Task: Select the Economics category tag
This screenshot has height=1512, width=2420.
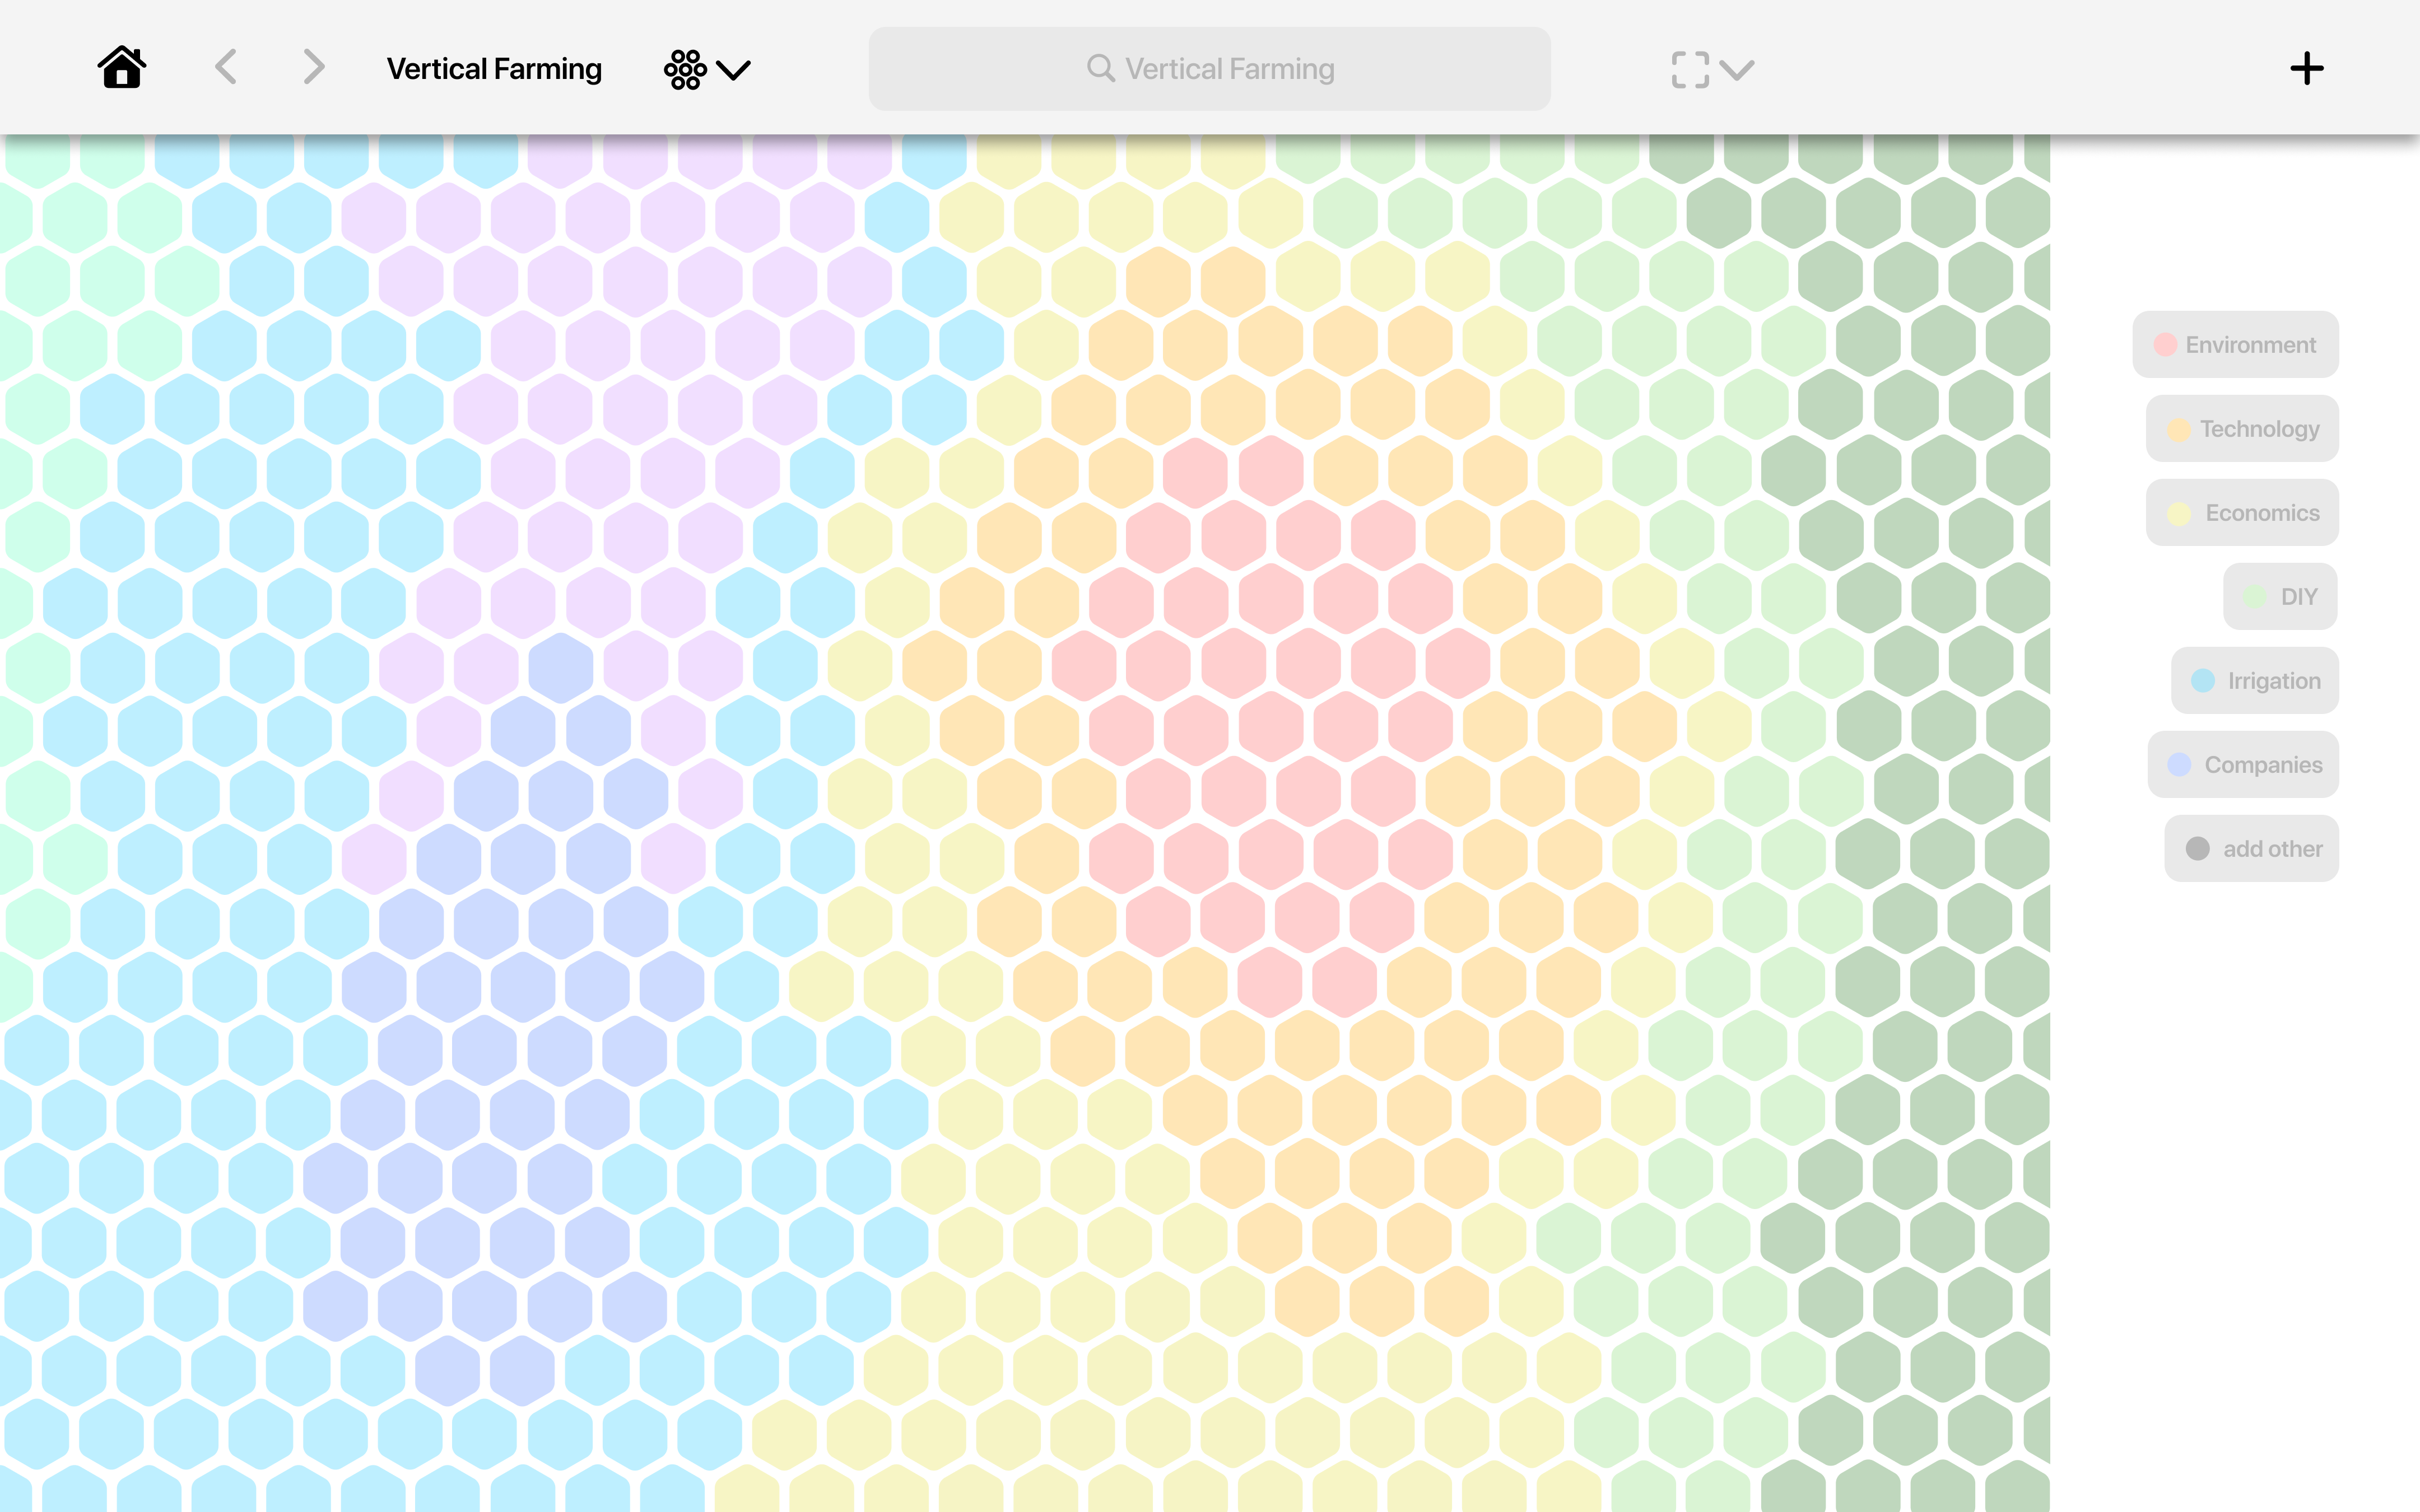Action: pos(2242,512)
